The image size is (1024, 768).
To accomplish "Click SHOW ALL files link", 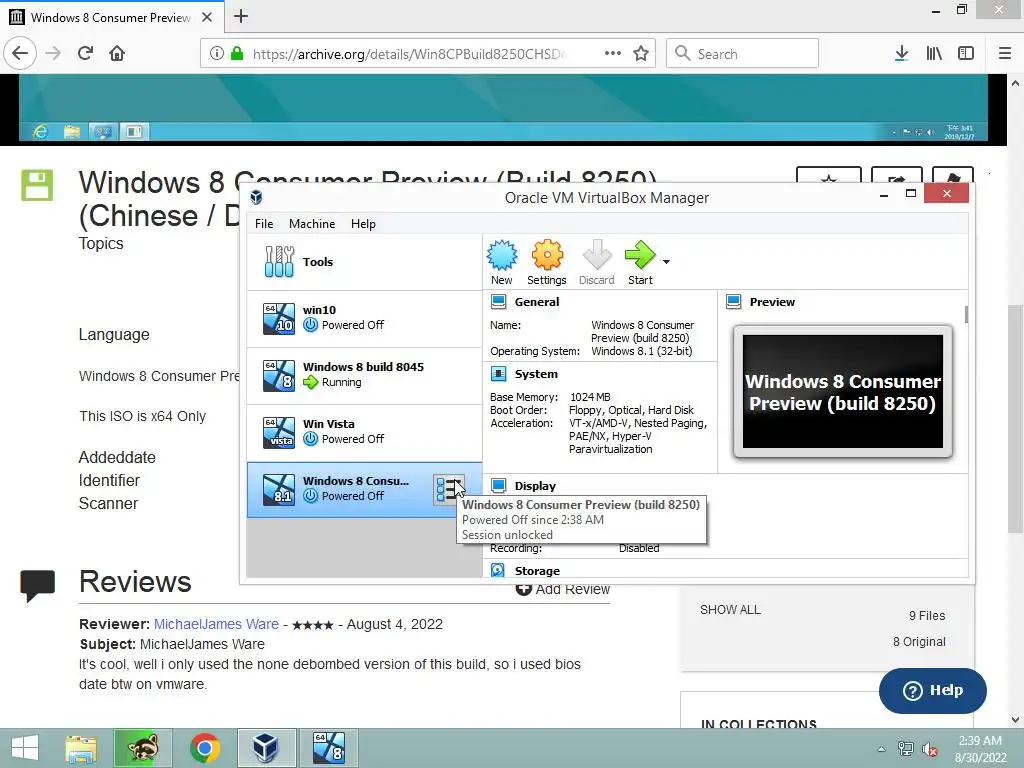I will (730, 609).
